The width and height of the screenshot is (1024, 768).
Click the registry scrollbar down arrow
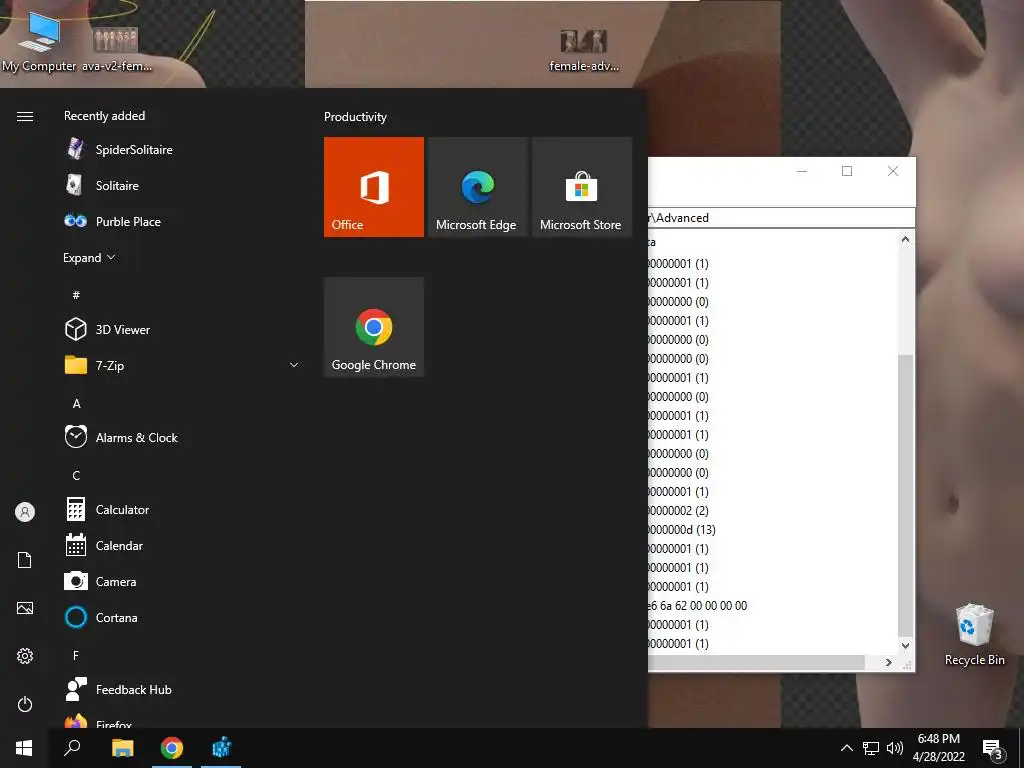905,645
